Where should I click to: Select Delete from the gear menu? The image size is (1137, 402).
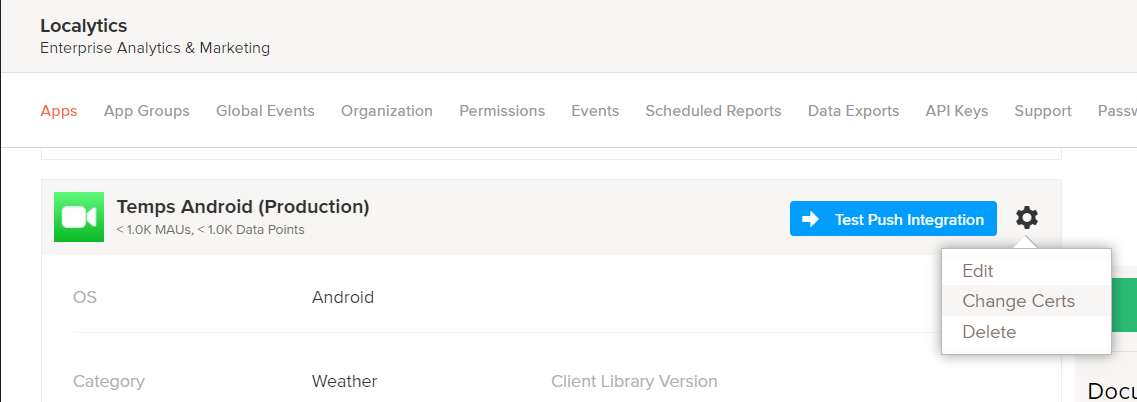click(x=989, y=332)
